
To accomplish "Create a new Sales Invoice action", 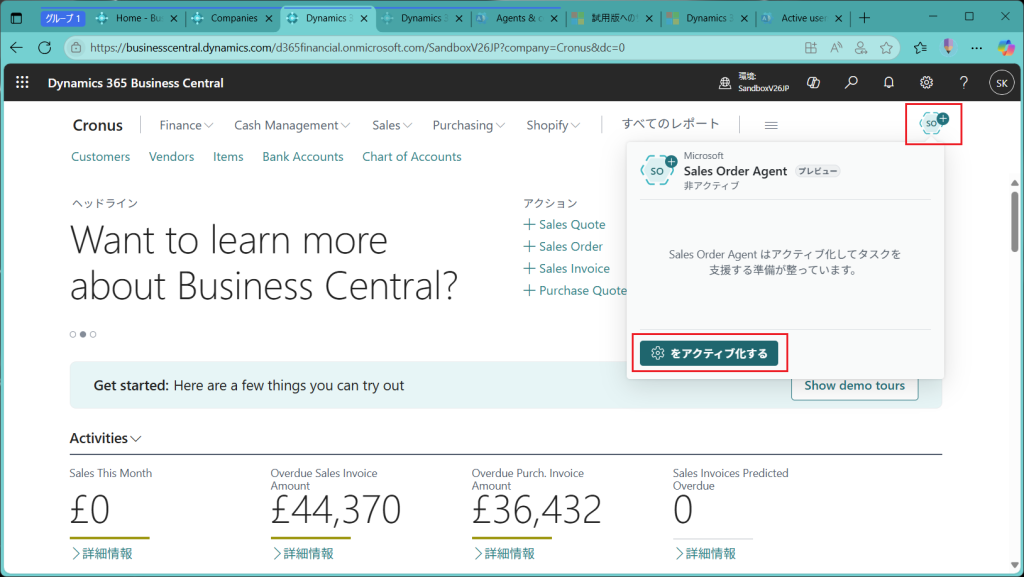I will point(566,269).
